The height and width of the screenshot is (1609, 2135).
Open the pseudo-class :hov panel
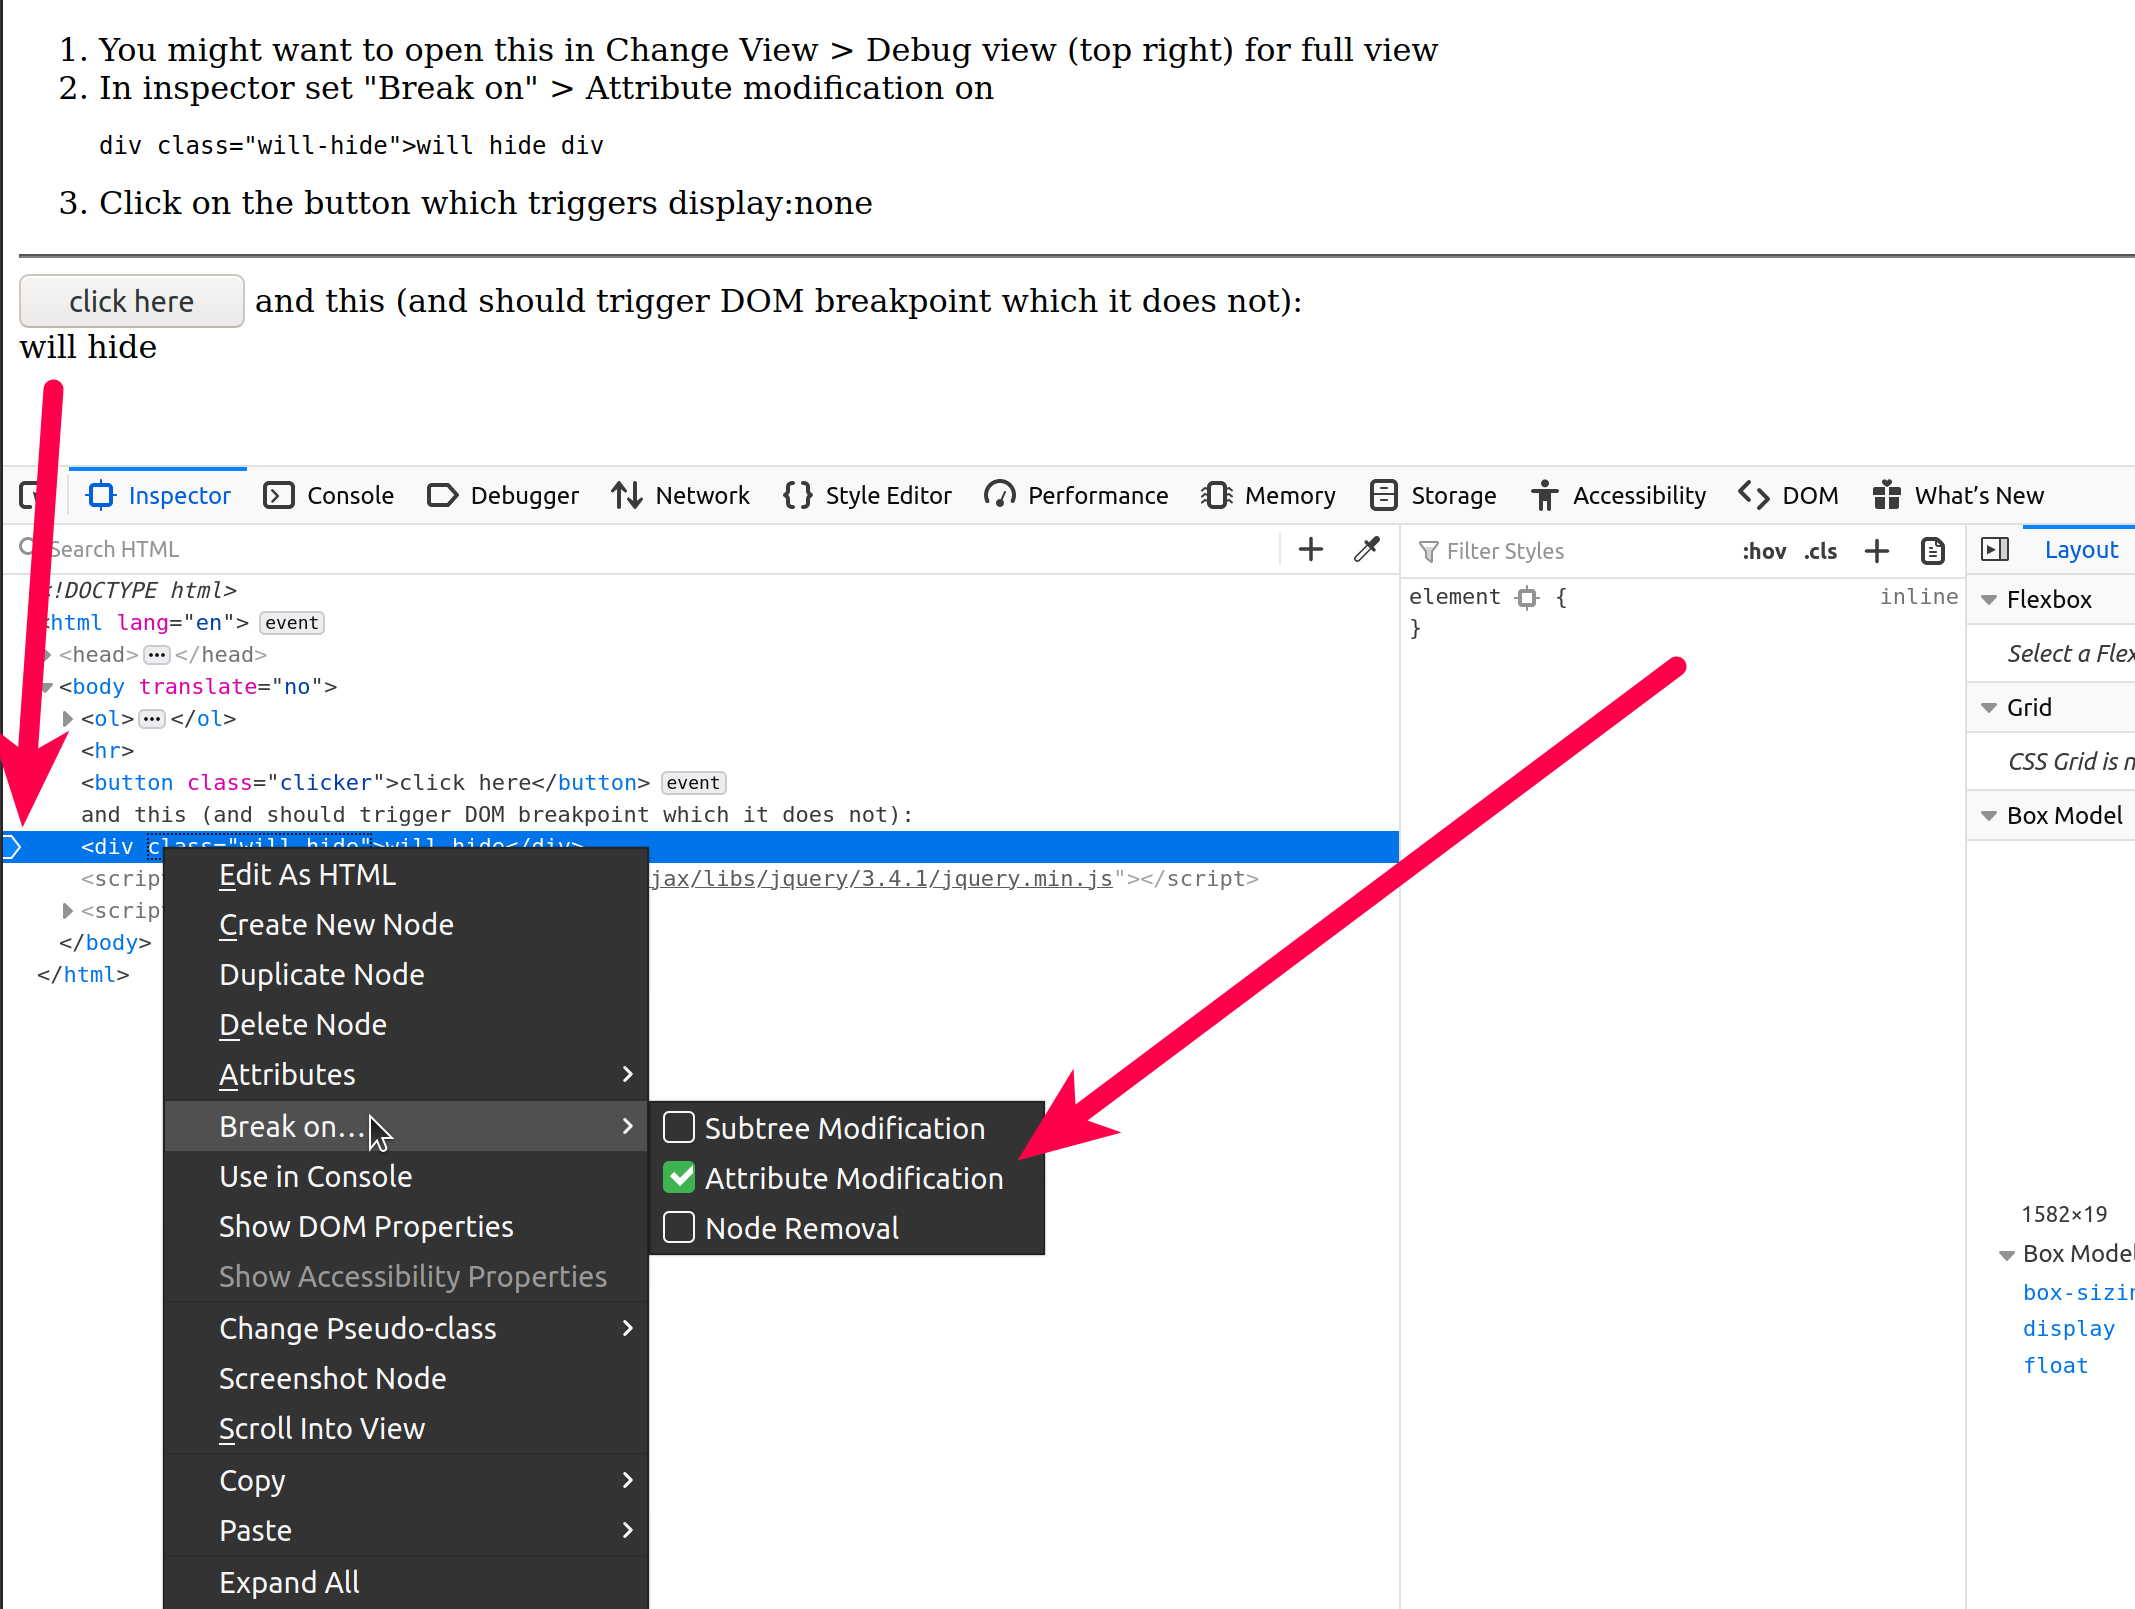click(1764, 551)
